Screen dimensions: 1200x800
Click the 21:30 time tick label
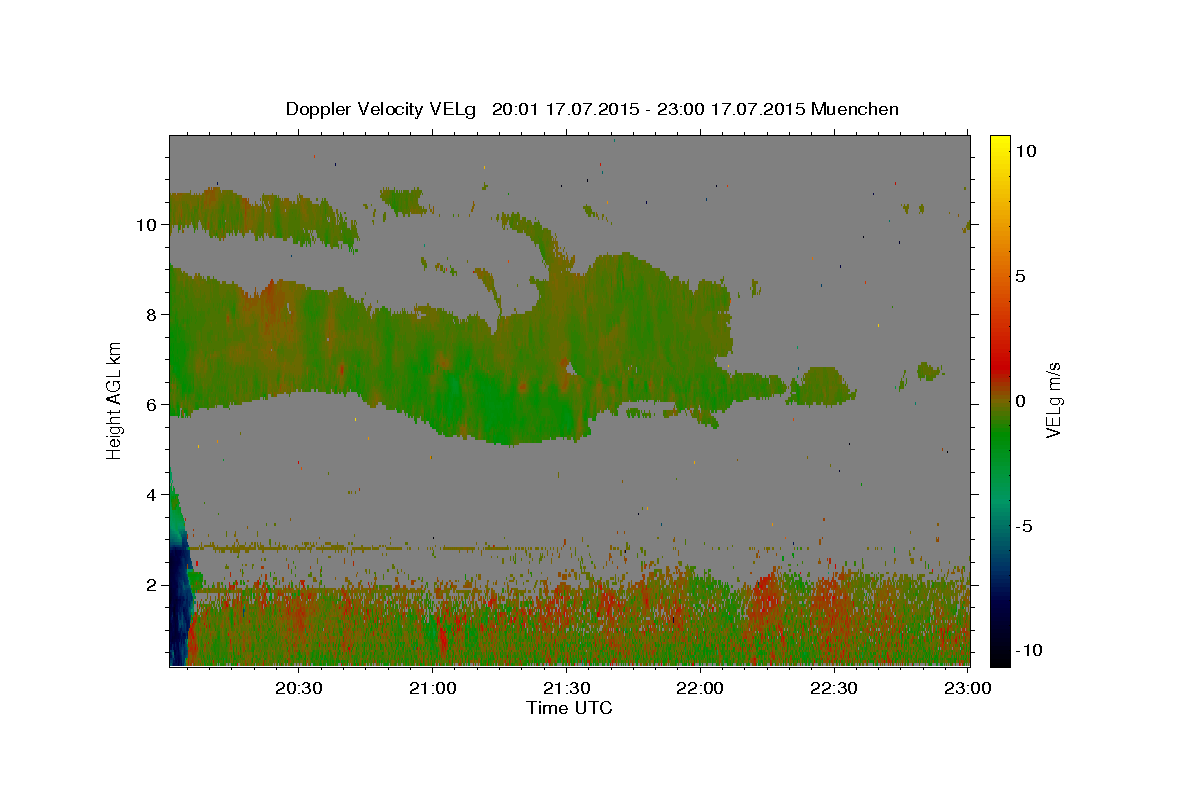[566, 688]
